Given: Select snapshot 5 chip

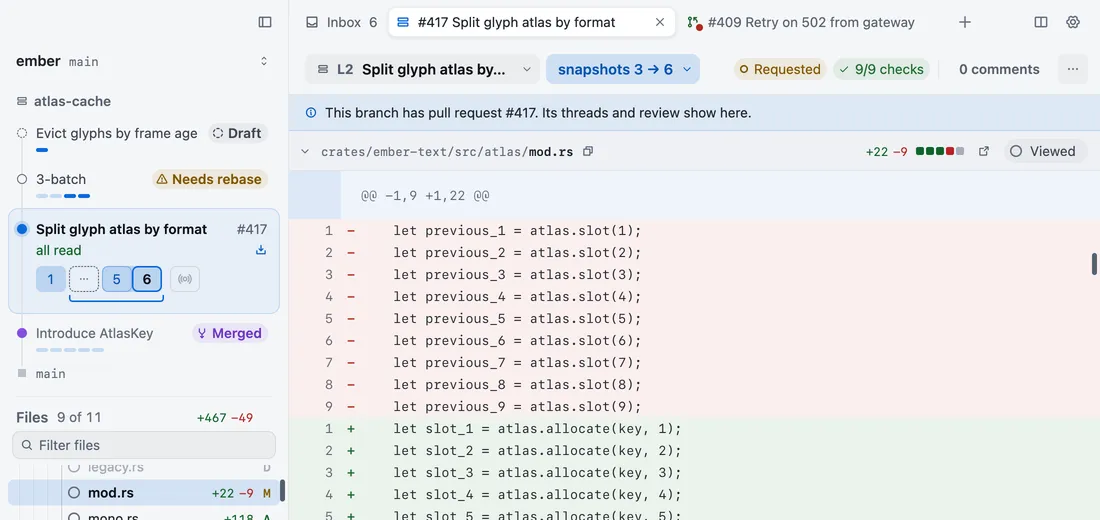Looking at the screenshot, I should pyautogui.click(x=116, y=279).
